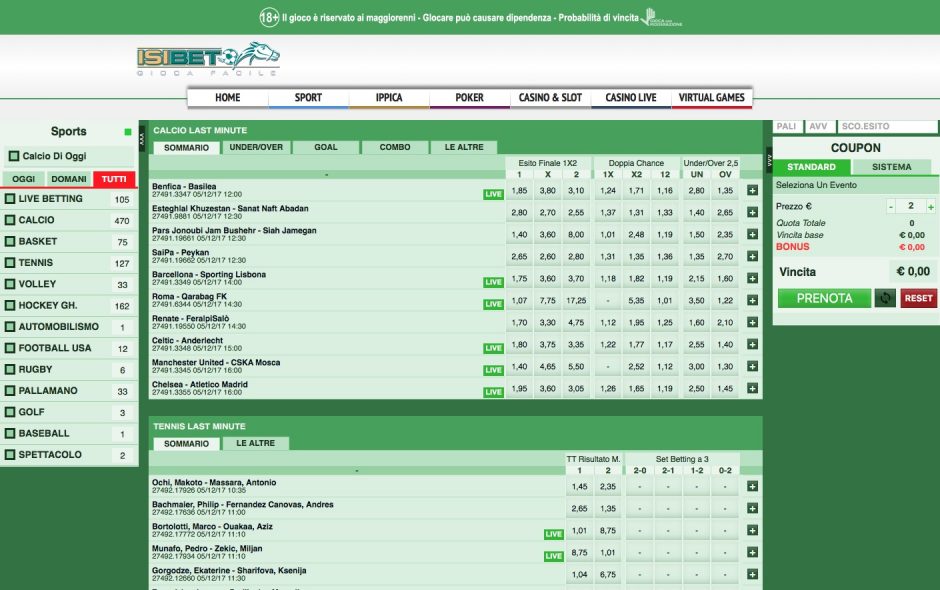Screen dimensions: 940x590
Task: Click the SCO.ESITO input field
Action: pyautogui.click(x=887, y=127)
